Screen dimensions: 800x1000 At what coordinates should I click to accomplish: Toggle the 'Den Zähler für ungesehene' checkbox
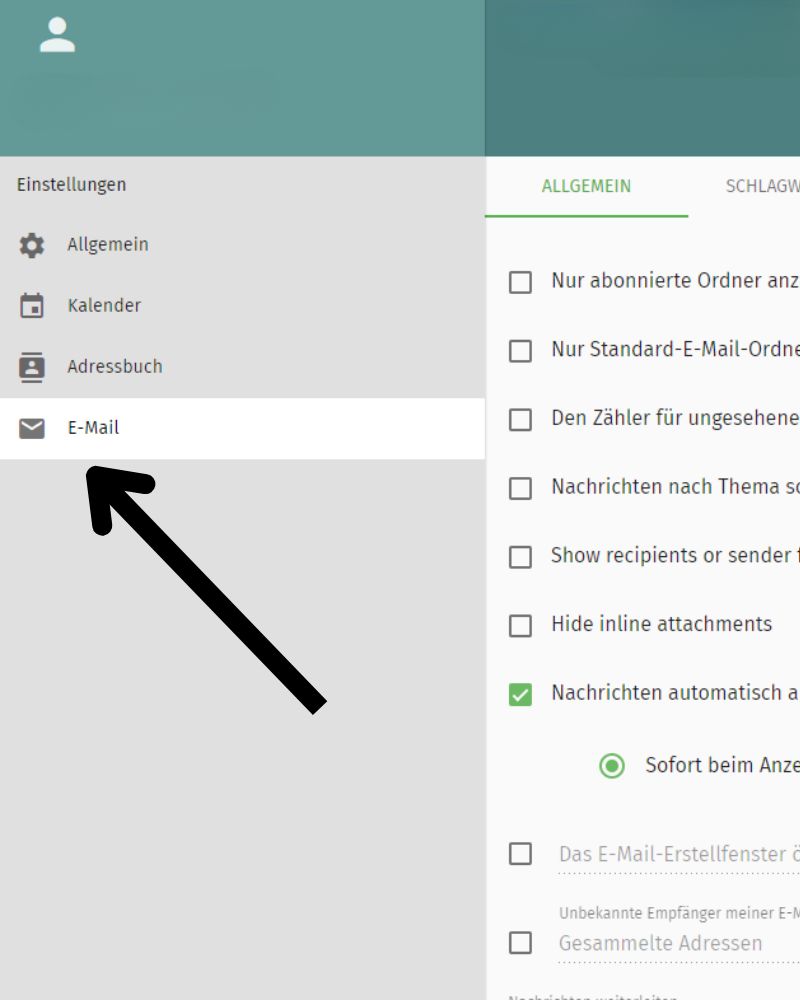coord(520,419)
